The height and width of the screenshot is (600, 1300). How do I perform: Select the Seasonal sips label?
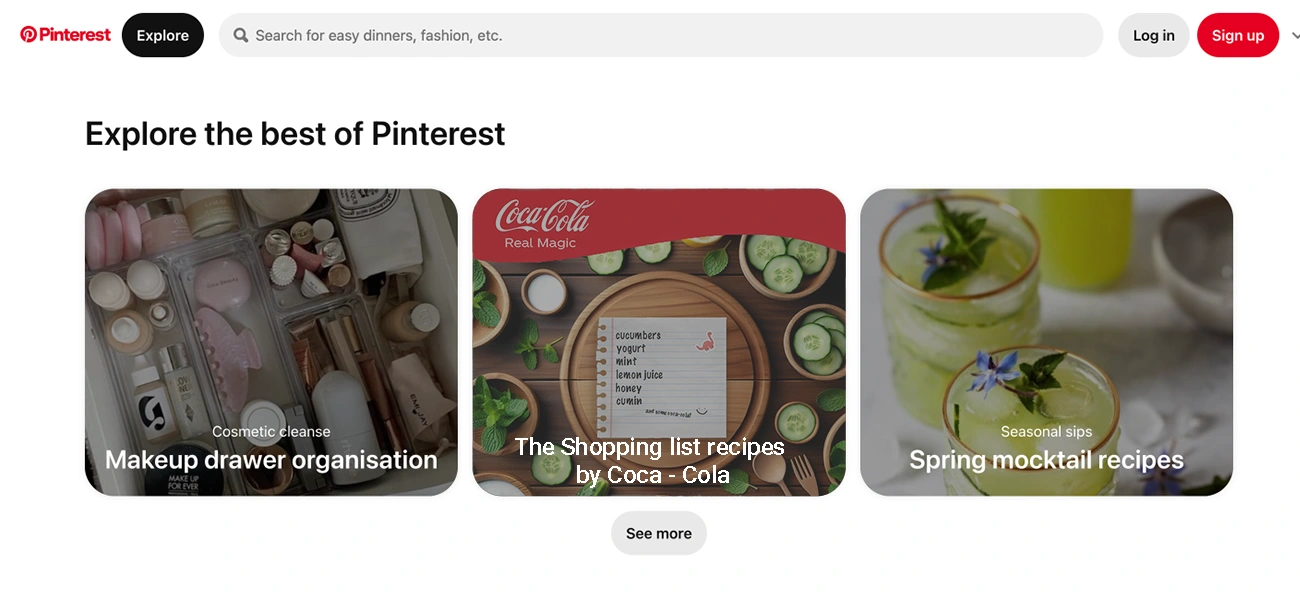[x=1046, y=432]
